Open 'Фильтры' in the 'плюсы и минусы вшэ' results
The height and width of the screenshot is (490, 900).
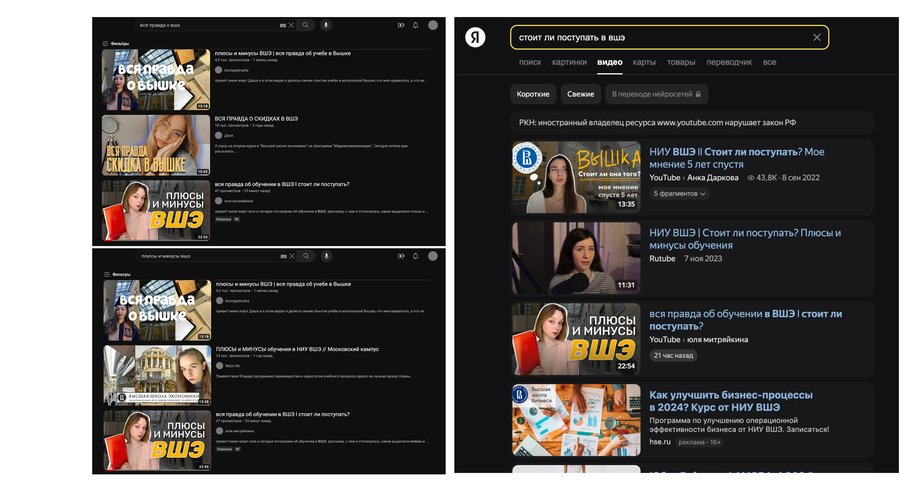pos(117,274)
